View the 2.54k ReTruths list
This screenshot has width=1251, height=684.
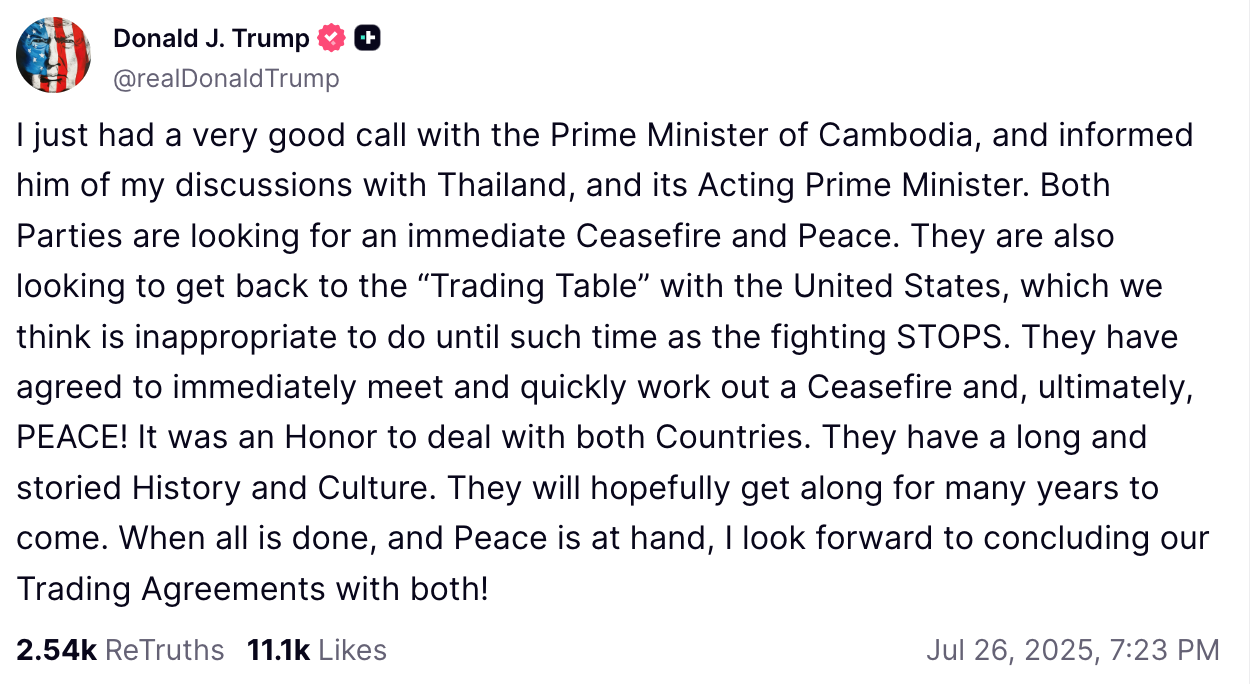[x=120, y=650]
